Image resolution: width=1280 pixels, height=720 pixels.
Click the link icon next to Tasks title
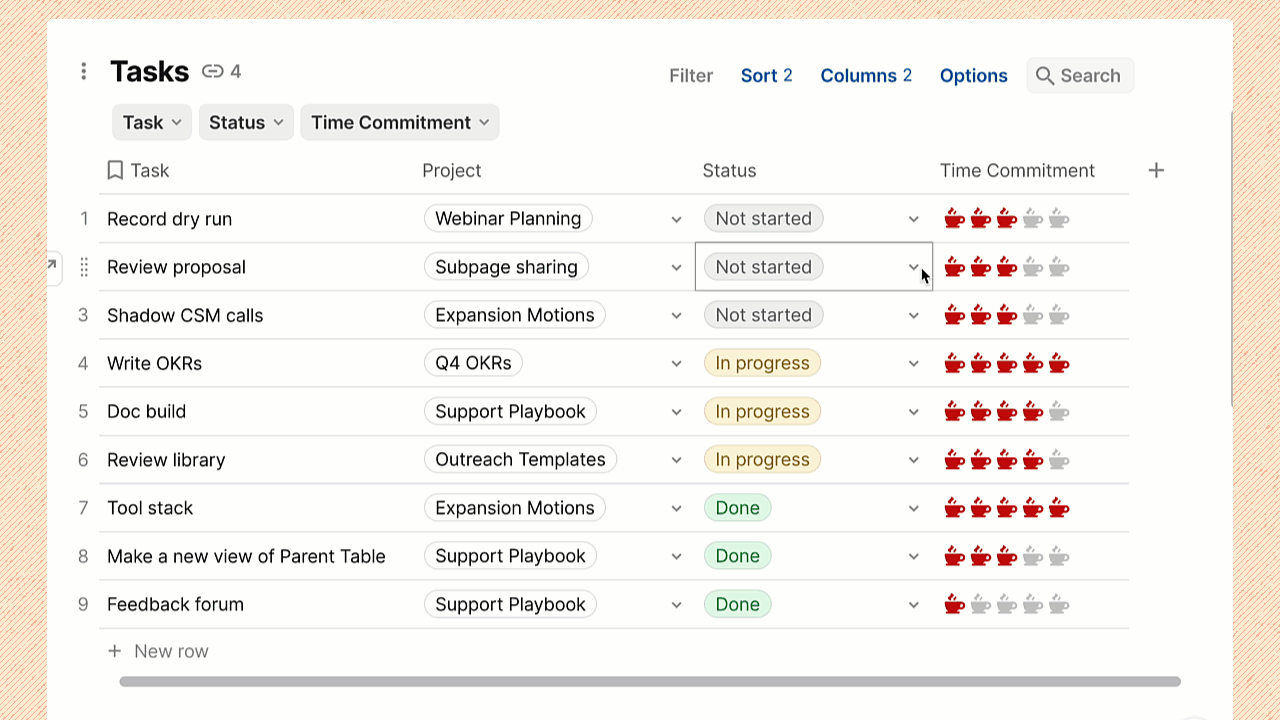212,71
